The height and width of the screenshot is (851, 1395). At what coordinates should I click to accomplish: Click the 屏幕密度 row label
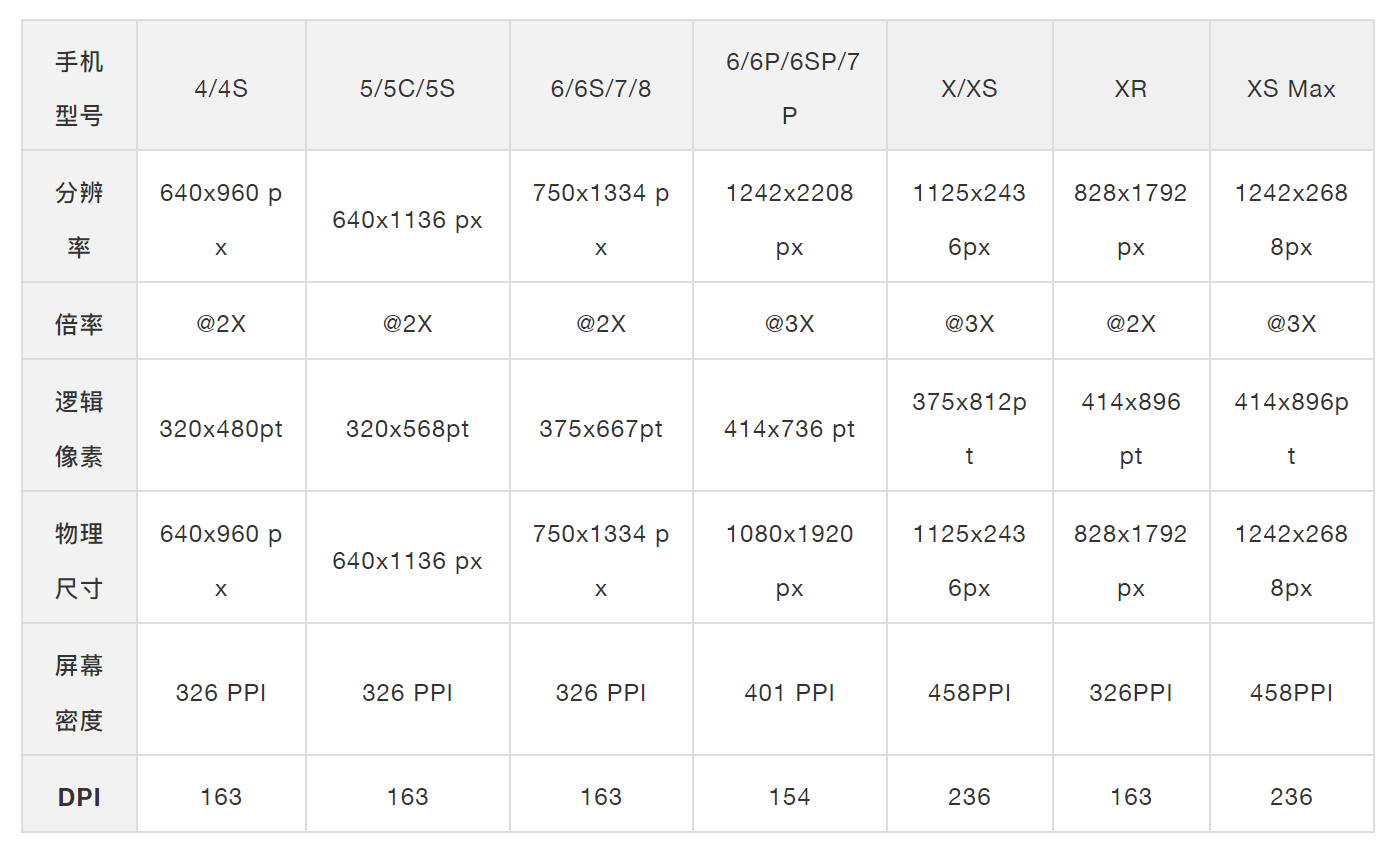pos(79,693)
